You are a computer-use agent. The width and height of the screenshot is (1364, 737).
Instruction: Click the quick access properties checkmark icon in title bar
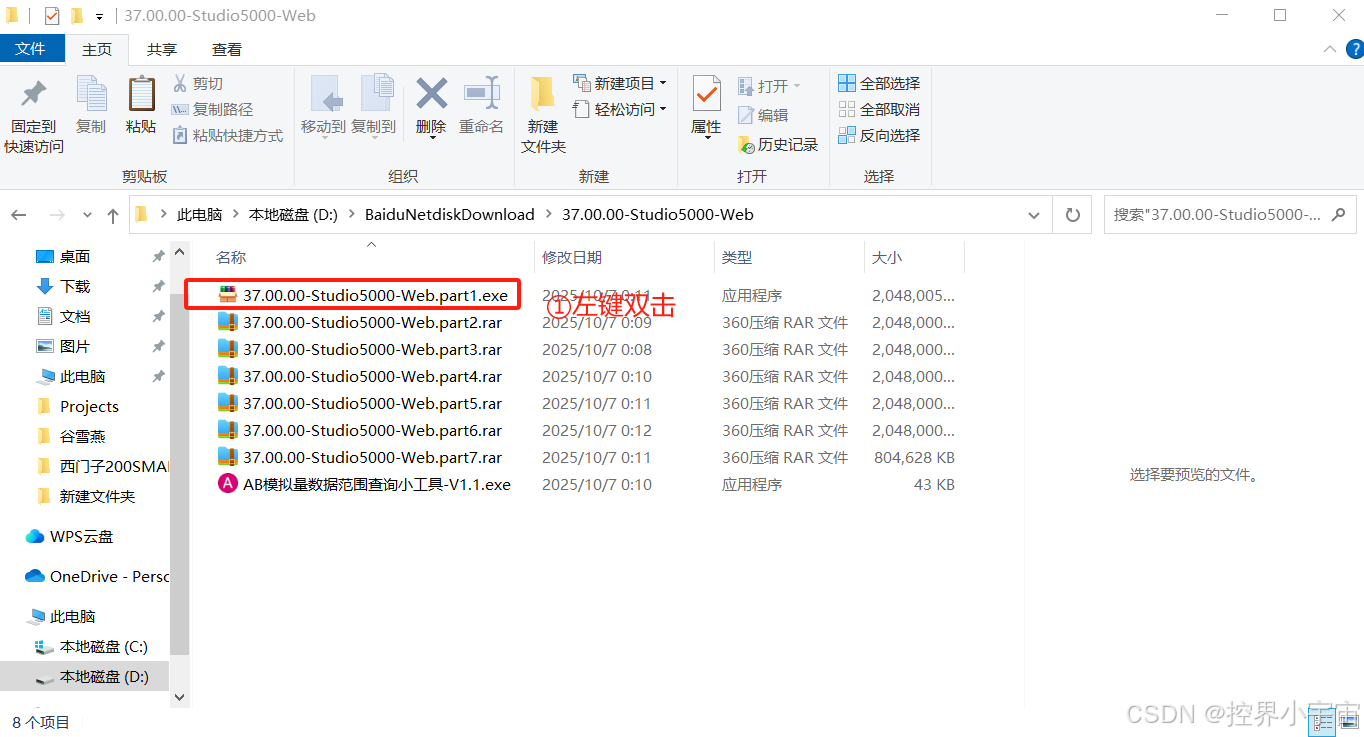(52, 16)
